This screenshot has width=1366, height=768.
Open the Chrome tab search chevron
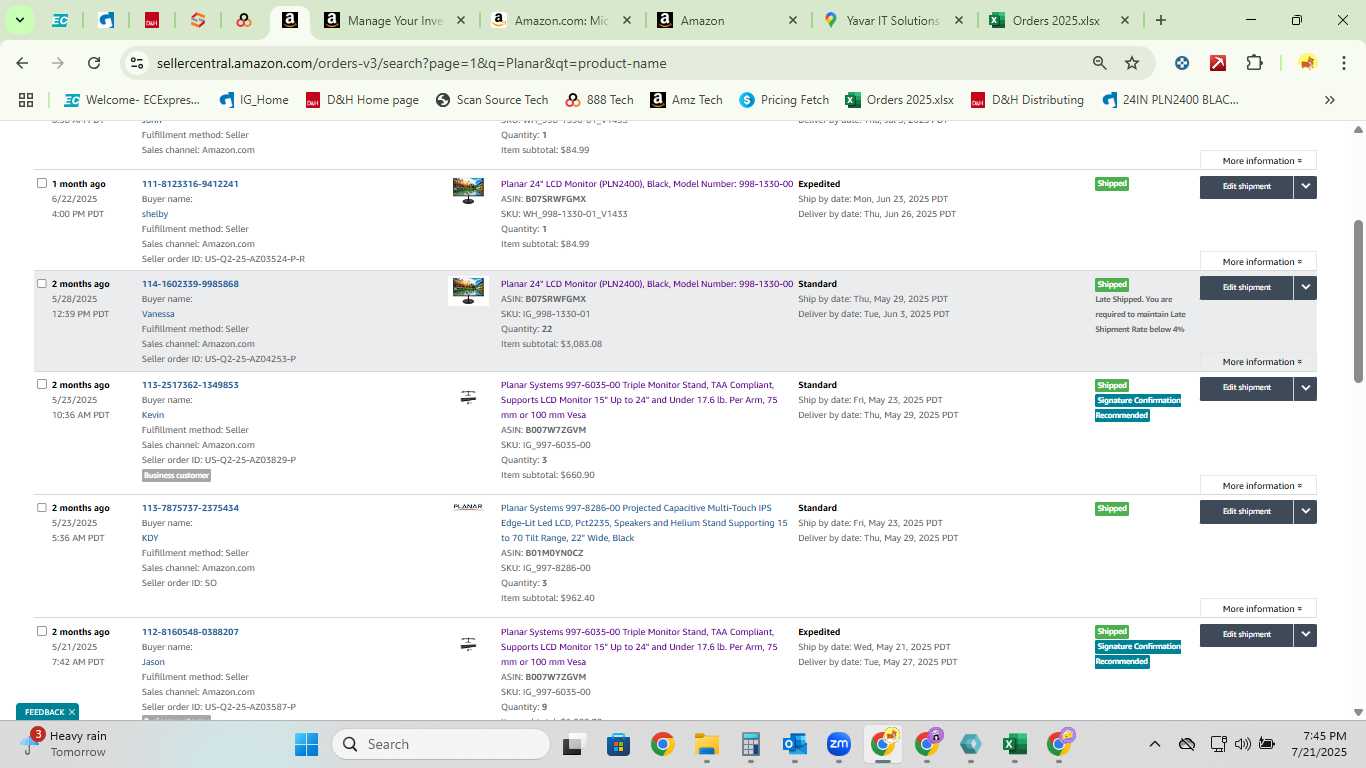19,20
